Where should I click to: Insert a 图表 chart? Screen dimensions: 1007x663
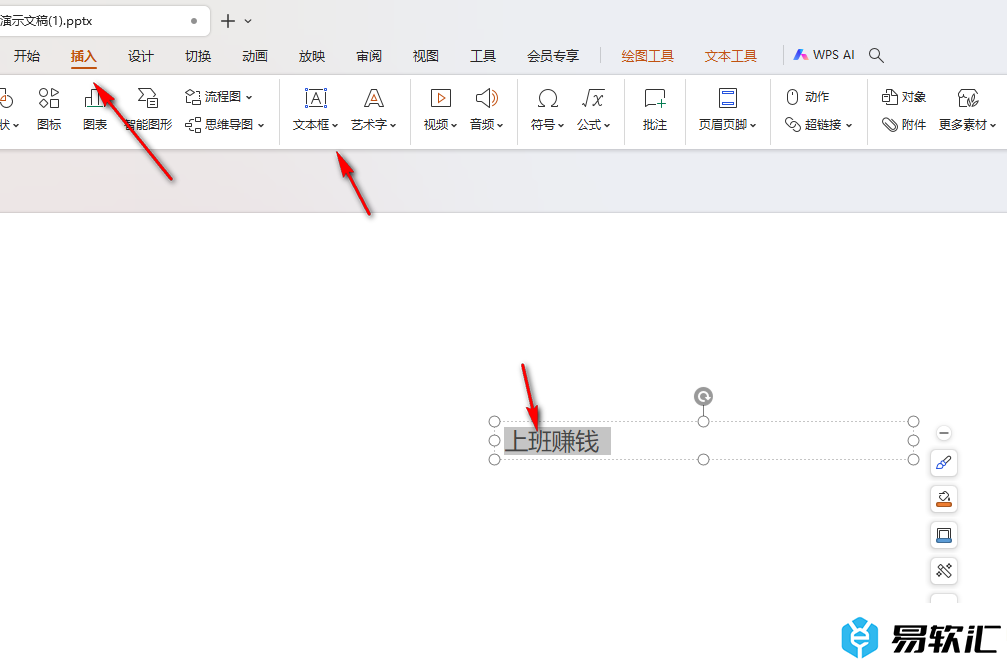[x=95, y=109]
